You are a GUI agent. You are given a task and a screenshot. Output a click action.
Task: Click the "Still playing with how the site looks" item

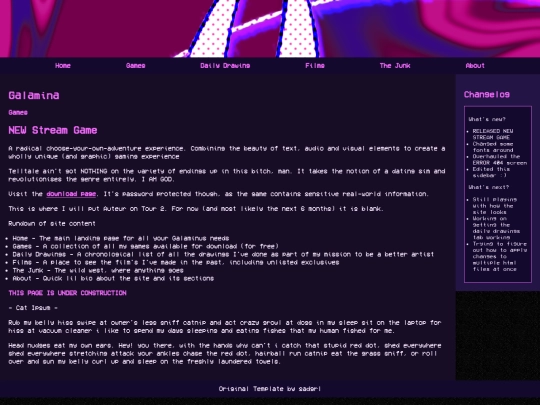tap(495, 206)
